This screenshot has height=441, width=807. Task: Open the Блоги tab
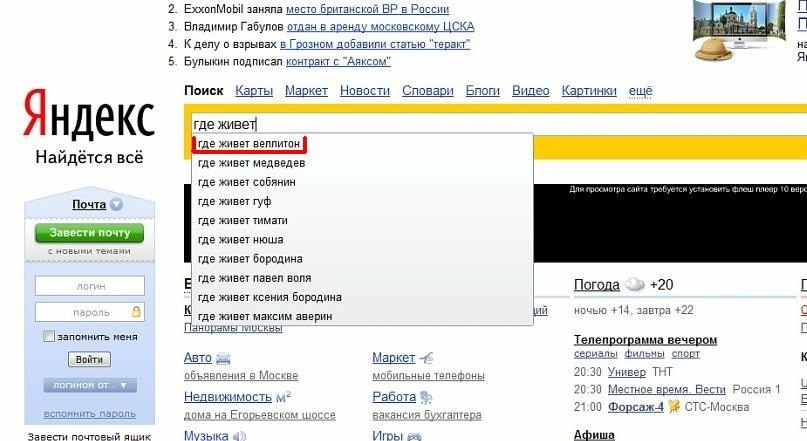483,91
